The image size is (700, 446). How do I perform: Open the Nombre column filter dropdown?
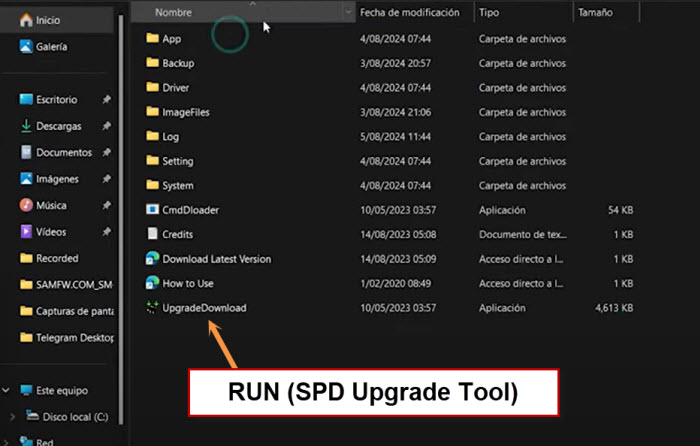coord(348,12)
